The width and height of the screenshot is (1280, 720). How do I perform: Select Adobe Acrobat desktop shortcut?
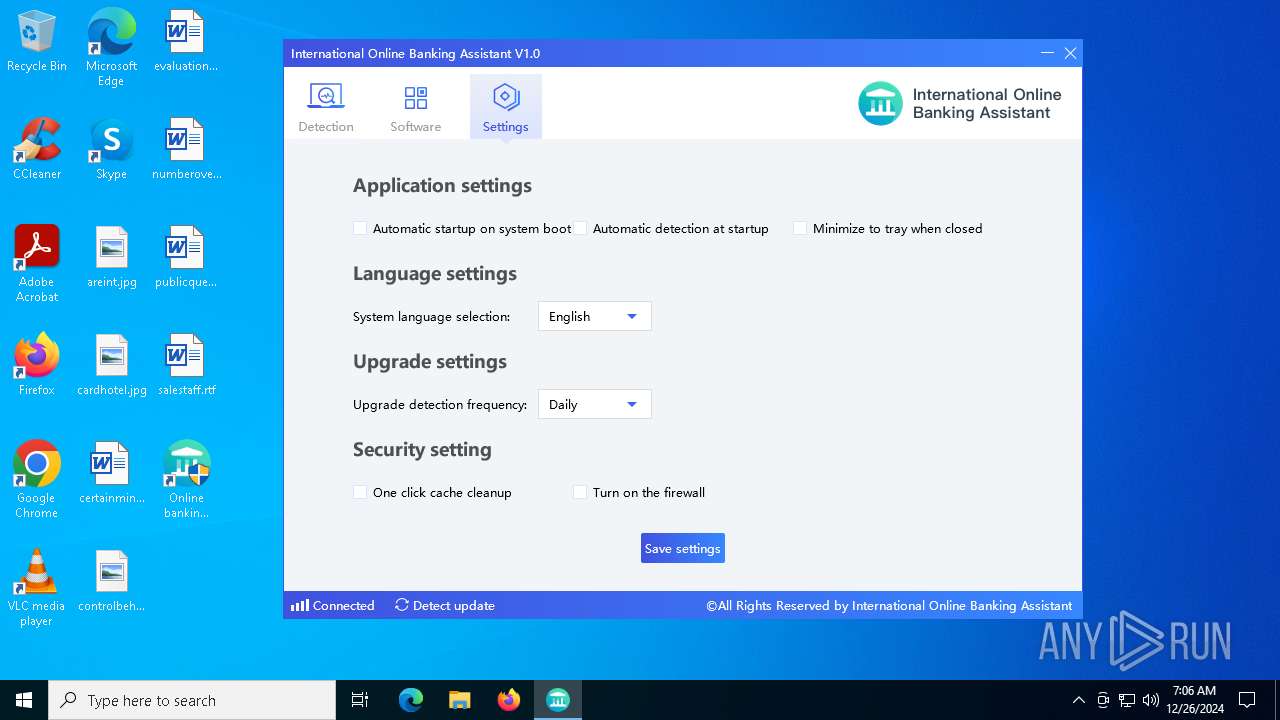point(37,263)
